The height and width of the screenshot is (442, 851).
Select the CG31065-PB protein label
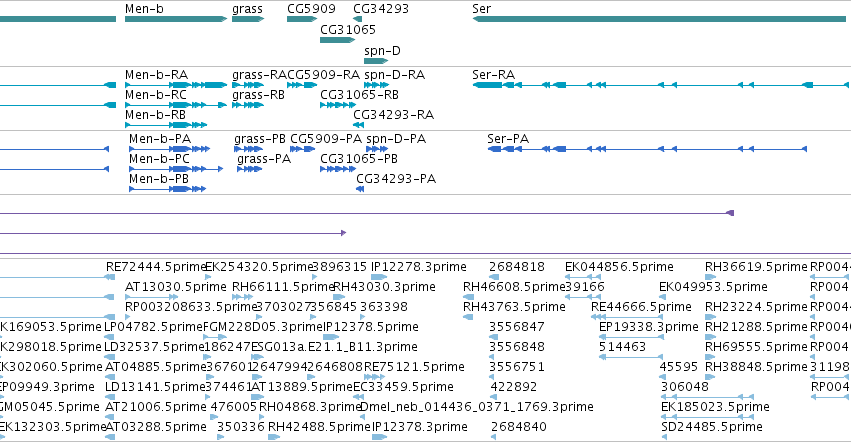(359, 159)
